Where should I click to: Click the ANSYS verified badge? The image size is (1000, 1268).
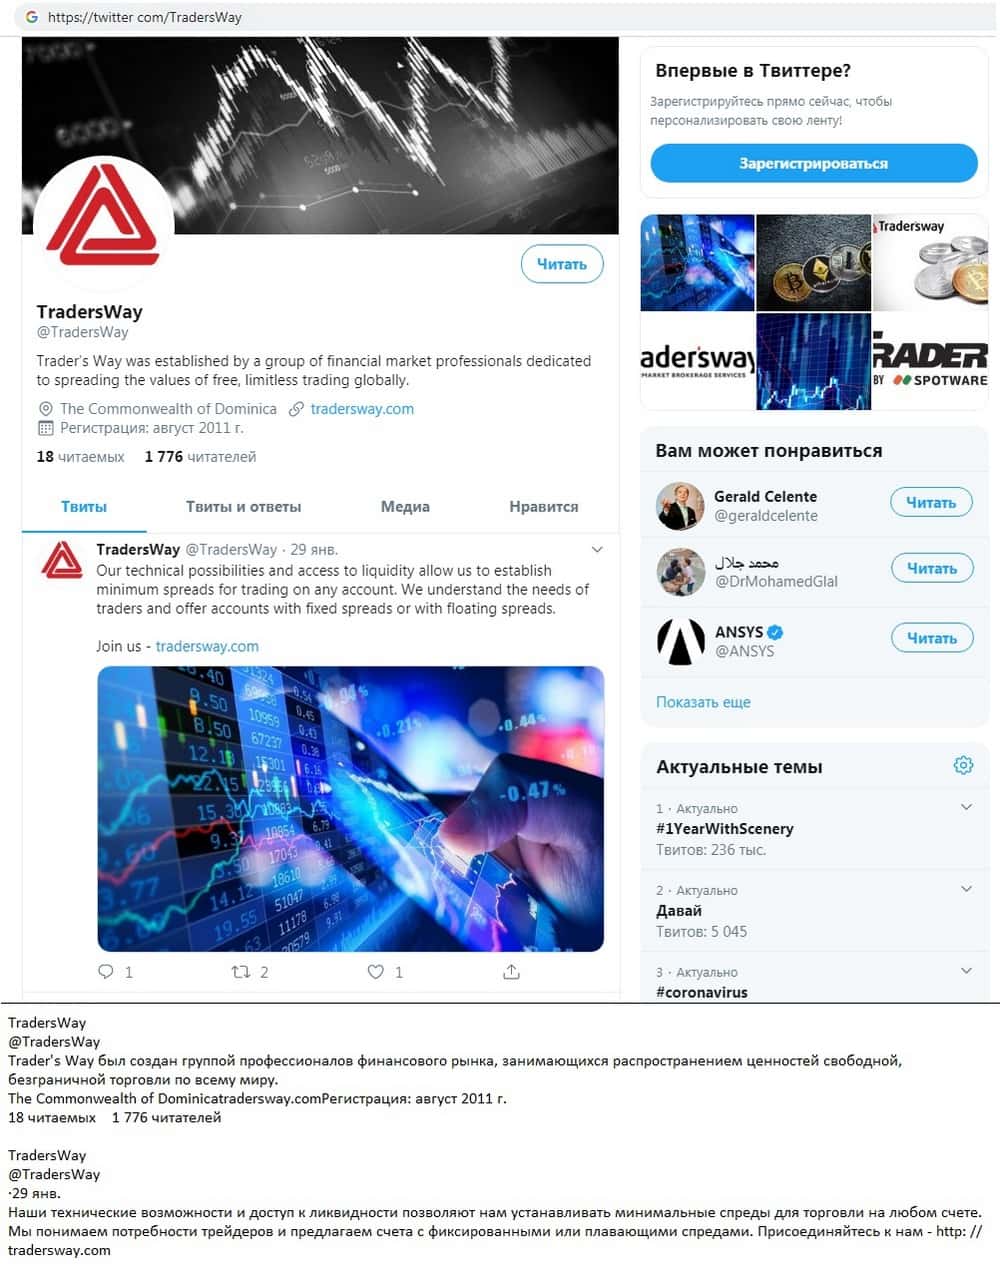click(x=775, y=632)
